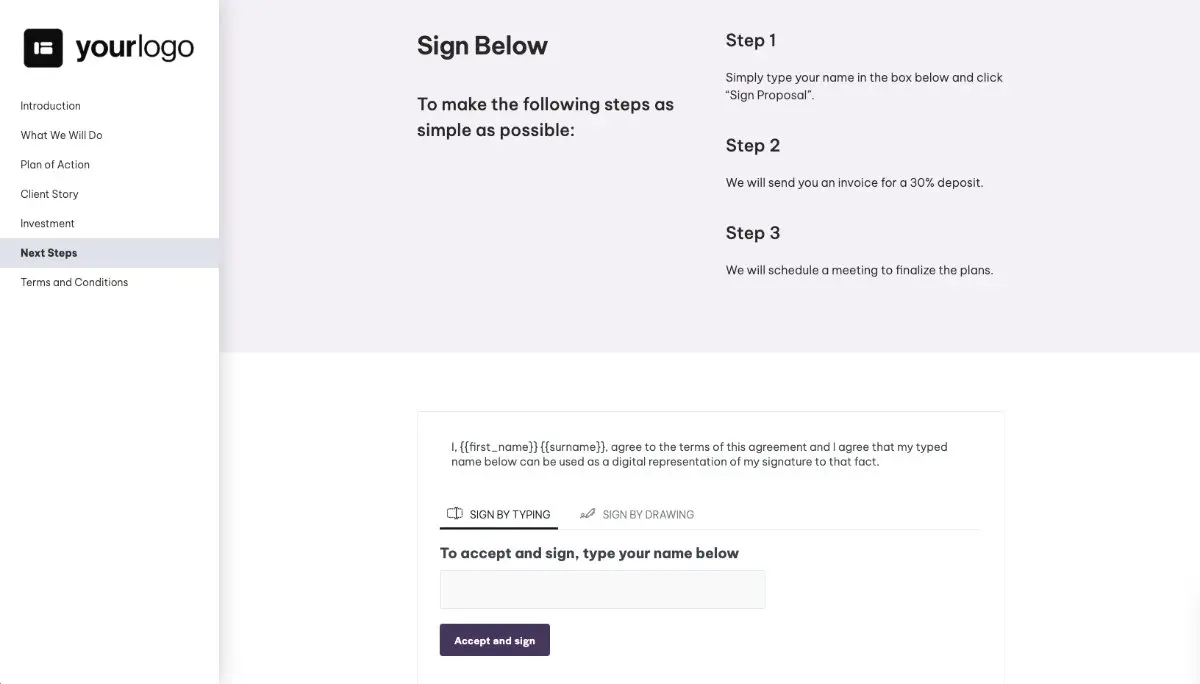1200x684 pixels.
Task: Click the Step 3 heading
Action: pos(752,232)
